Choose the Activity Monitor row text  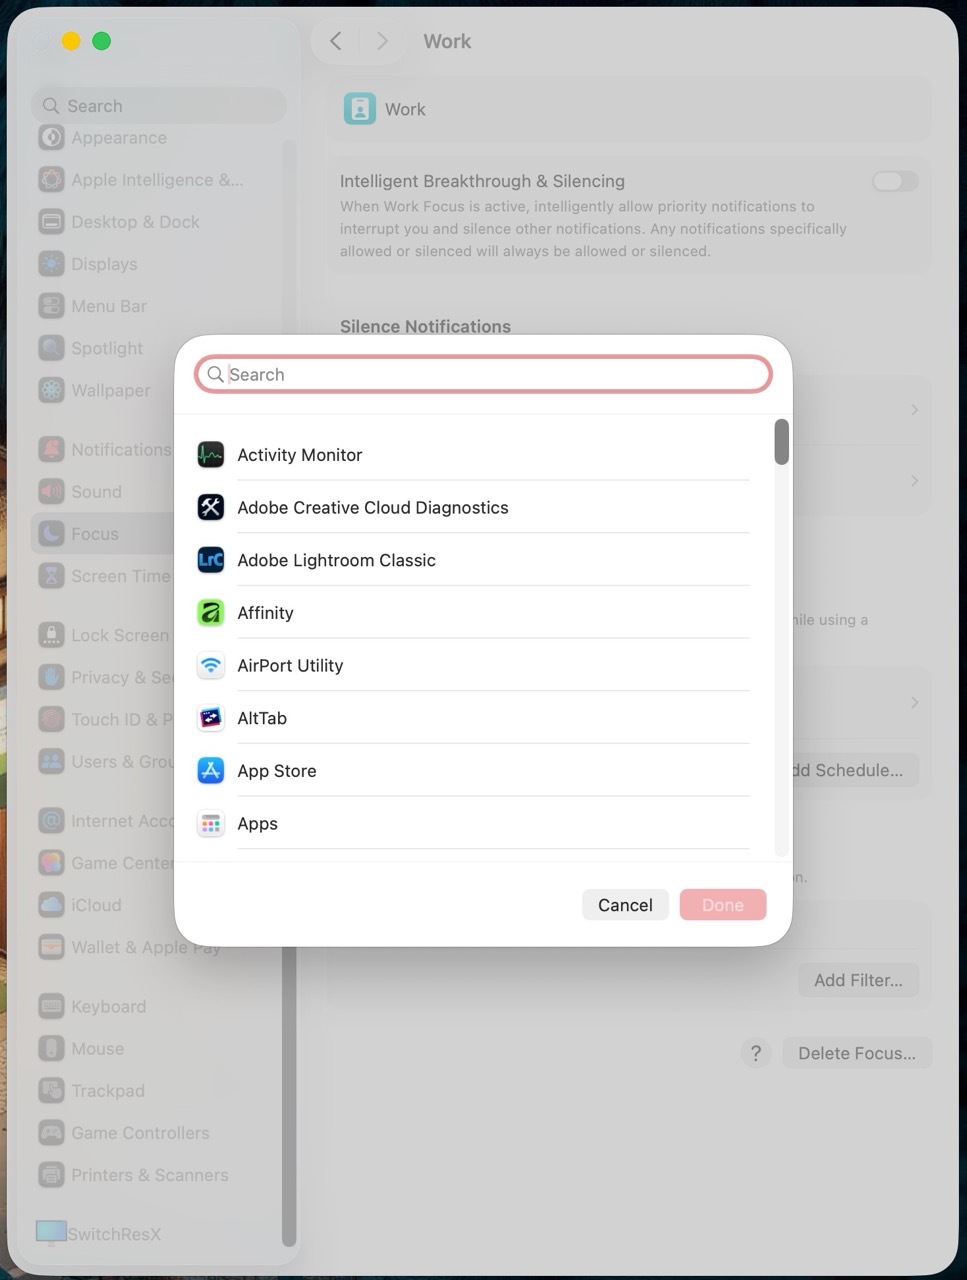point(300,455)
